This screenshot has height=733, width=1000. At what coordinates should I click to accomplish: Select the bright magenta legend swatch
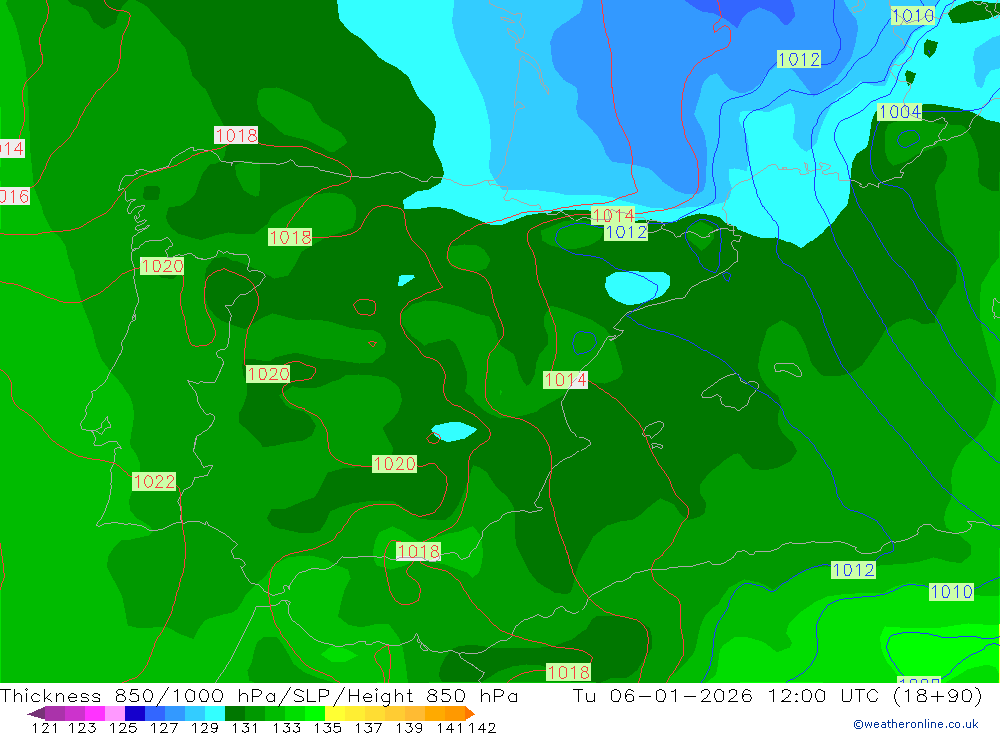(93, 713)
